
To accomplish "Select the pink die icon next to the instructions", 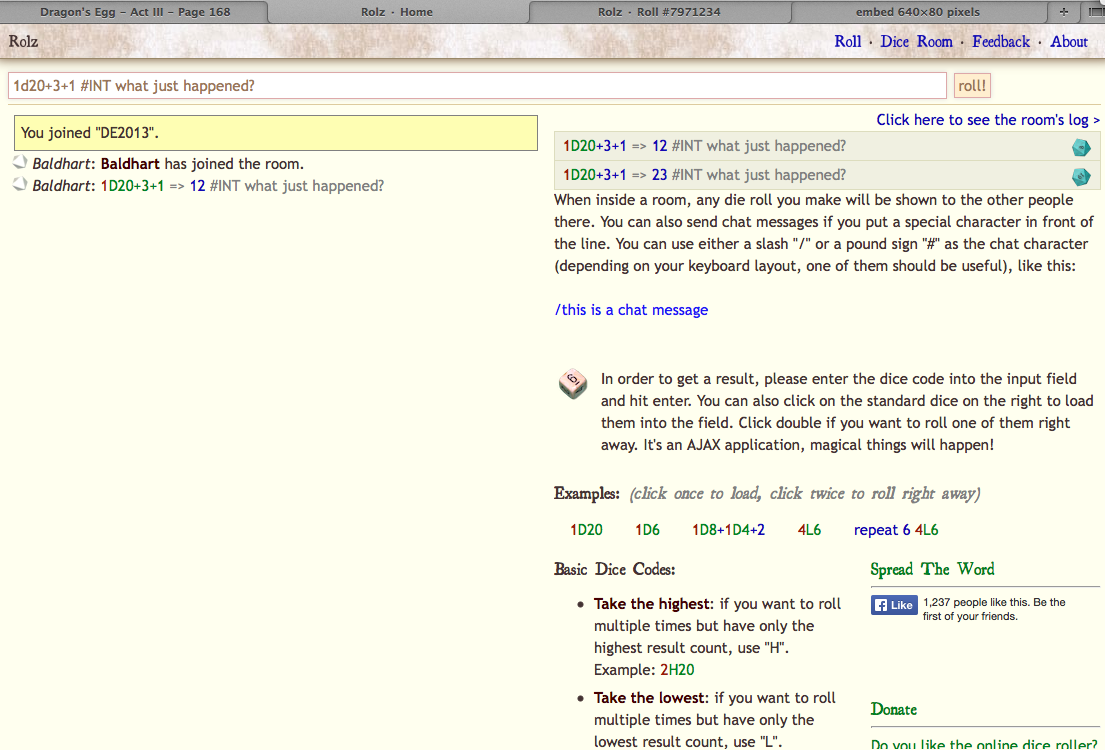I will click(x=572, y=384).
